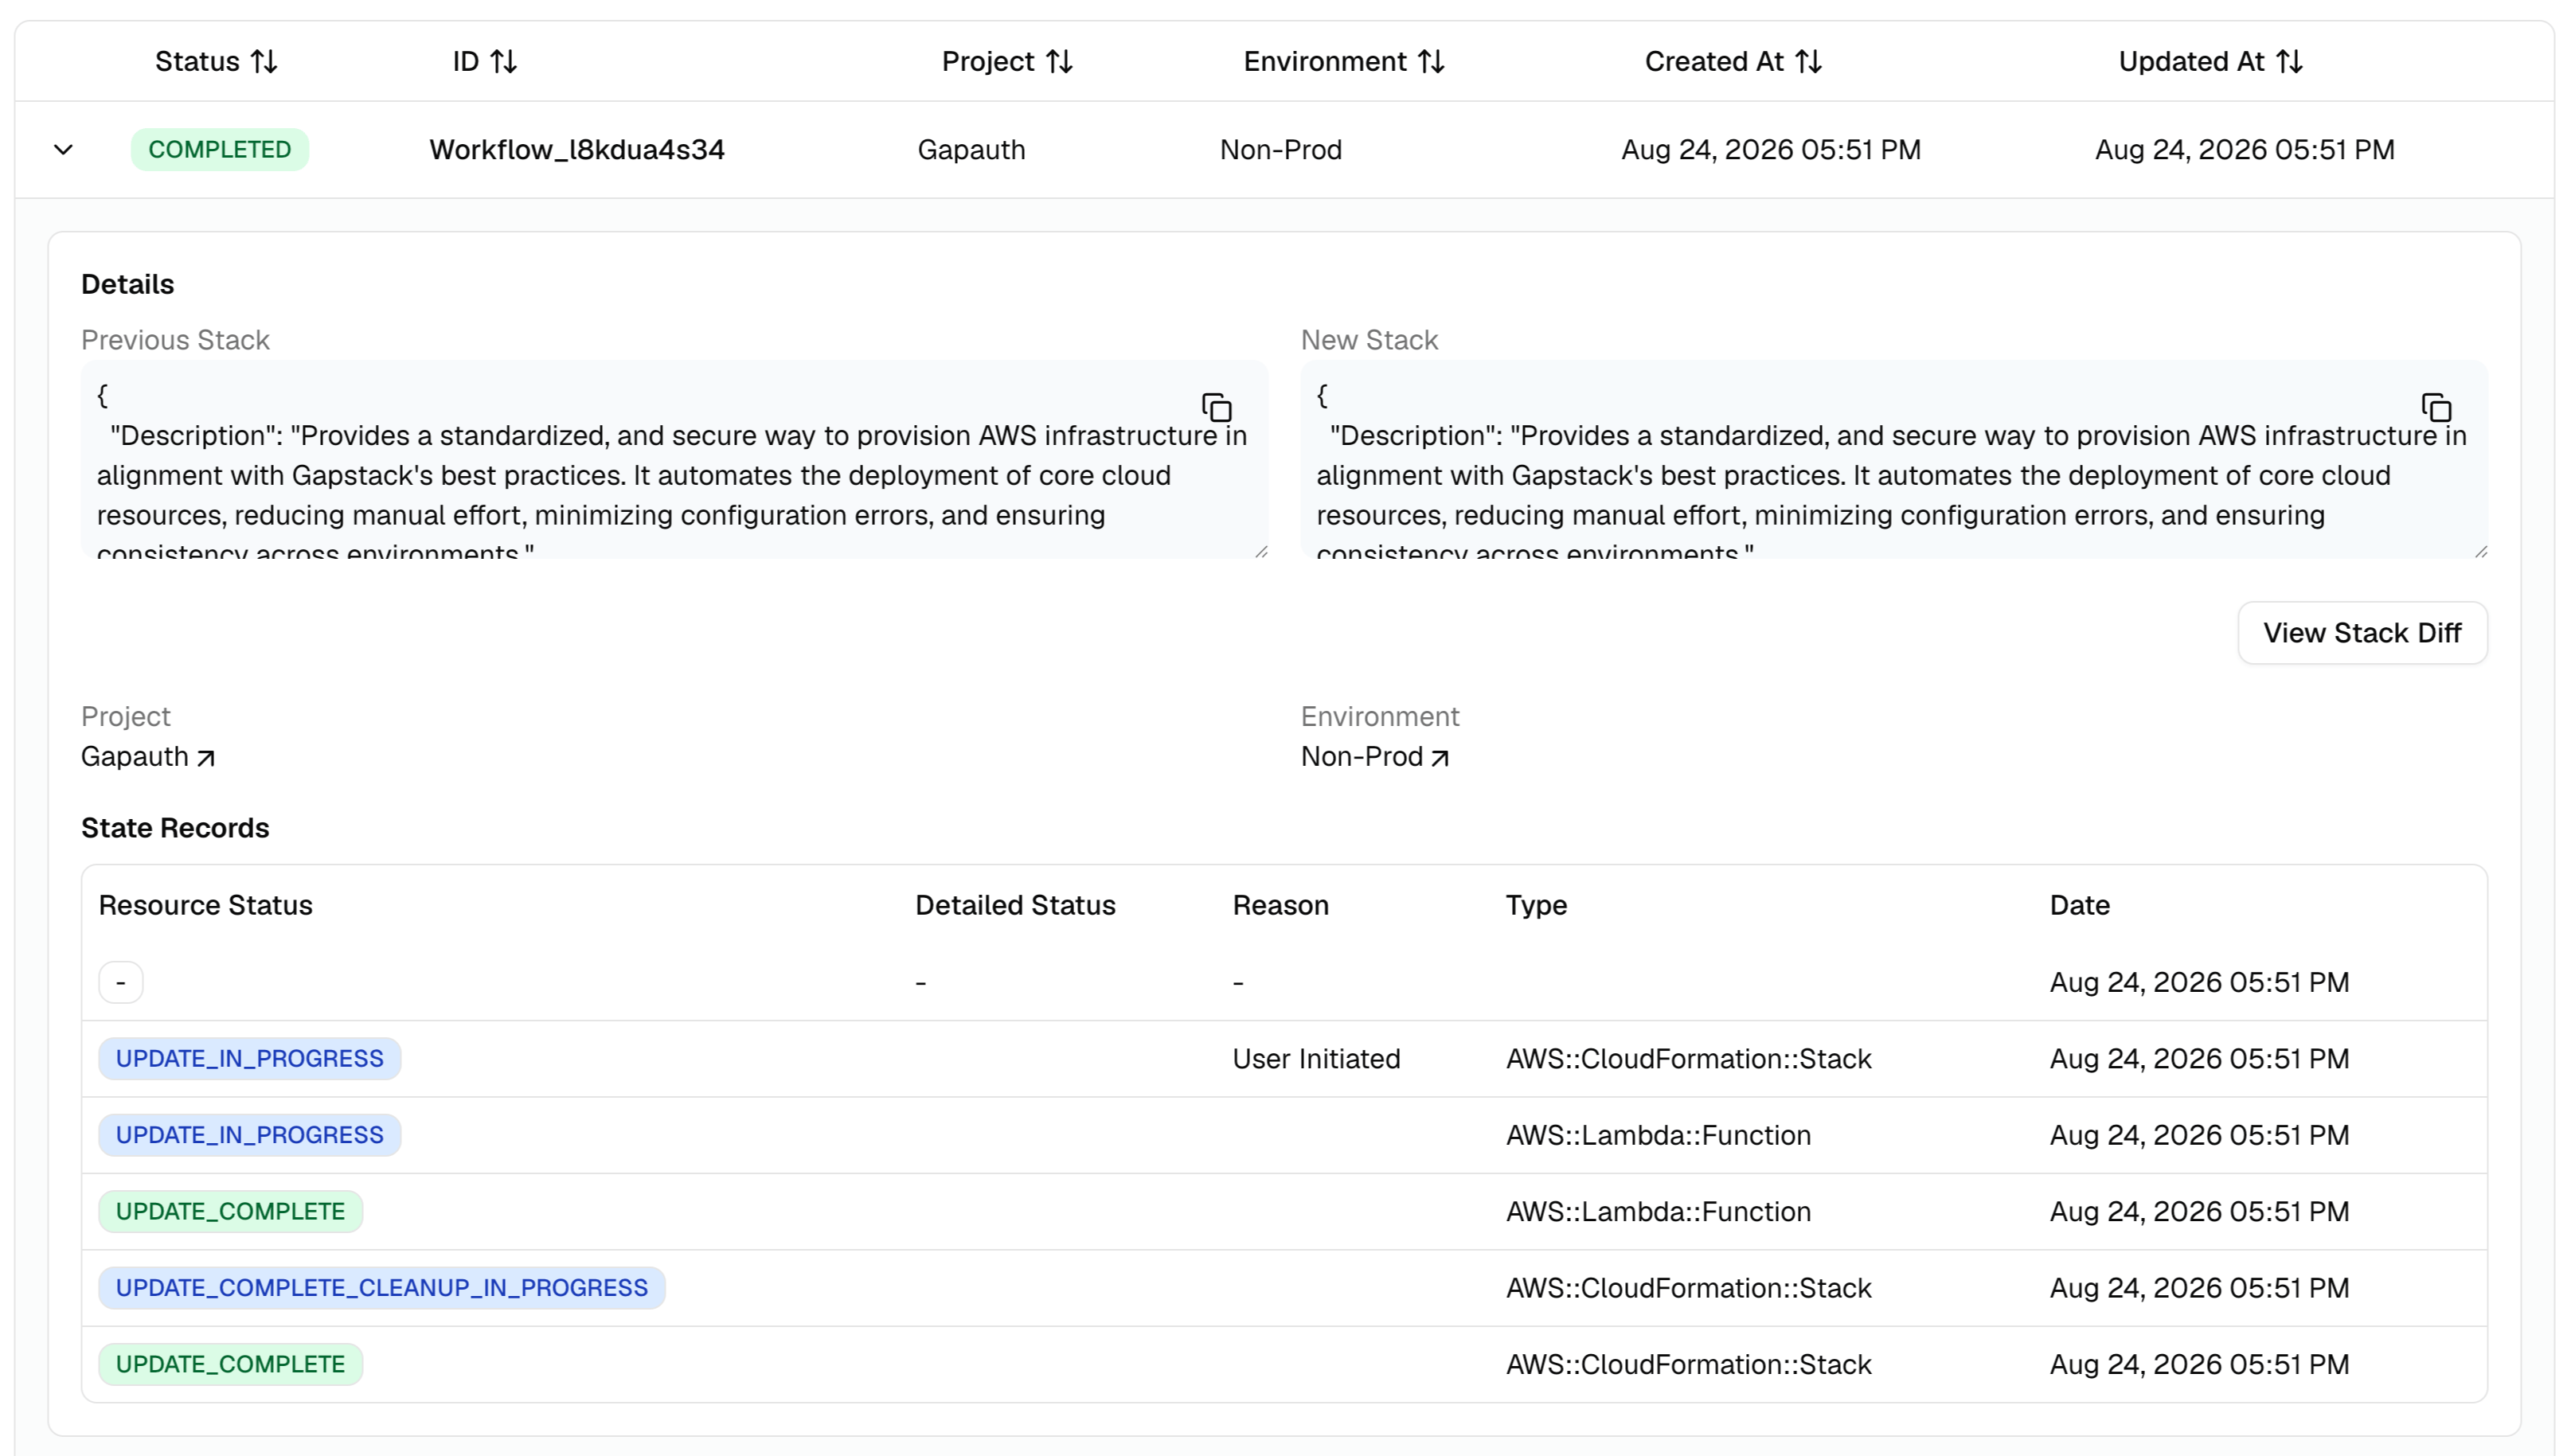
Task: Click the User Initiated reason cell
Action: [1316, 1059]
